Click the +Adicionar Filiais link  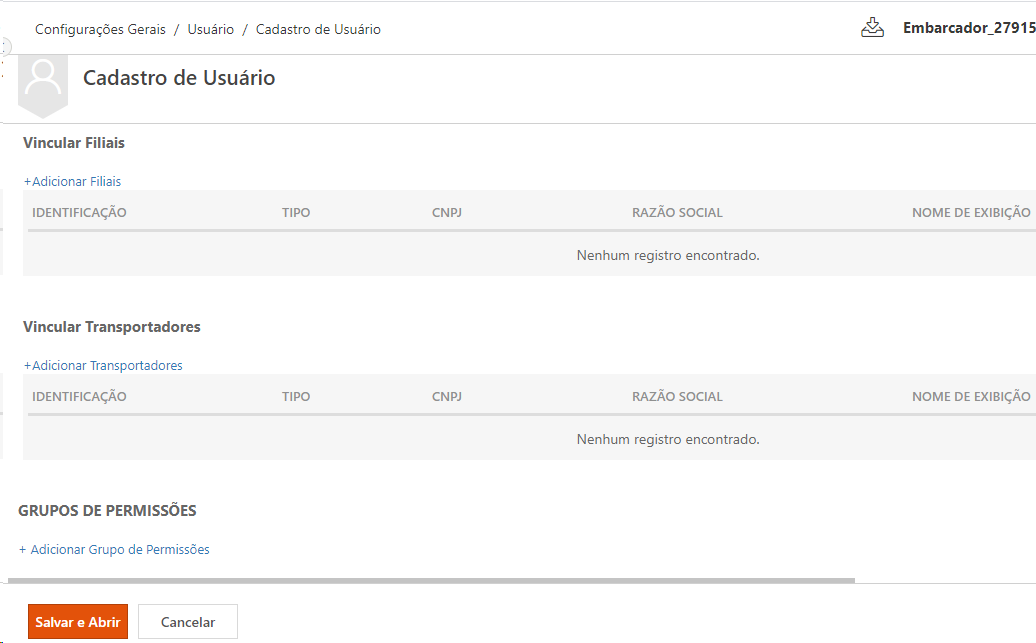click(x=72, y=181)
